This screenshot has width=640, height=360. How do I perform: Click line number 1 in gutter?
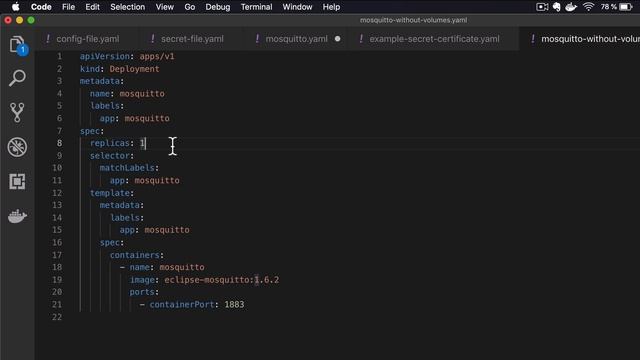pos(60,56)
